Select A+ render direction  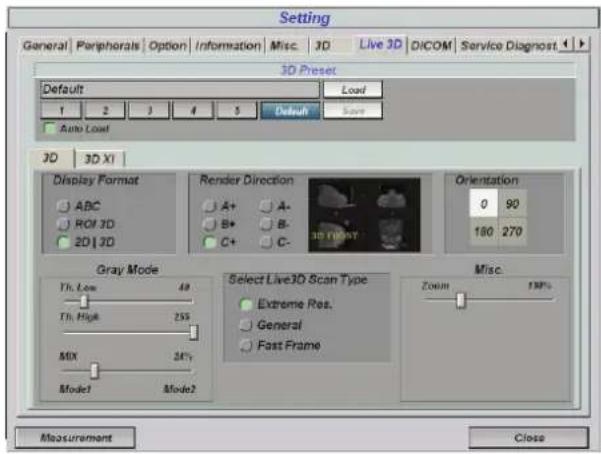point(209,206)
